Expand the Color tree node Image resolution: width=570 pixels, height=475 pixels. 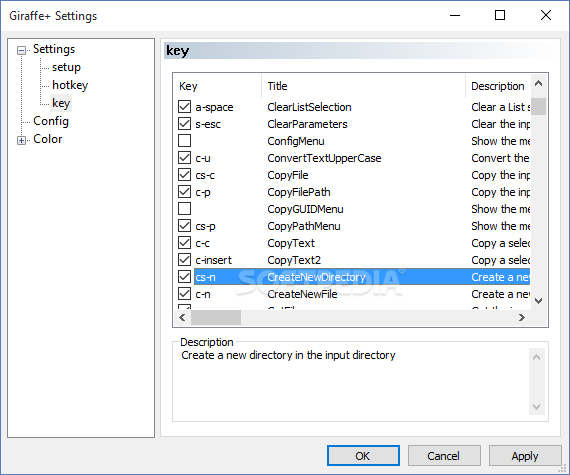21,140
